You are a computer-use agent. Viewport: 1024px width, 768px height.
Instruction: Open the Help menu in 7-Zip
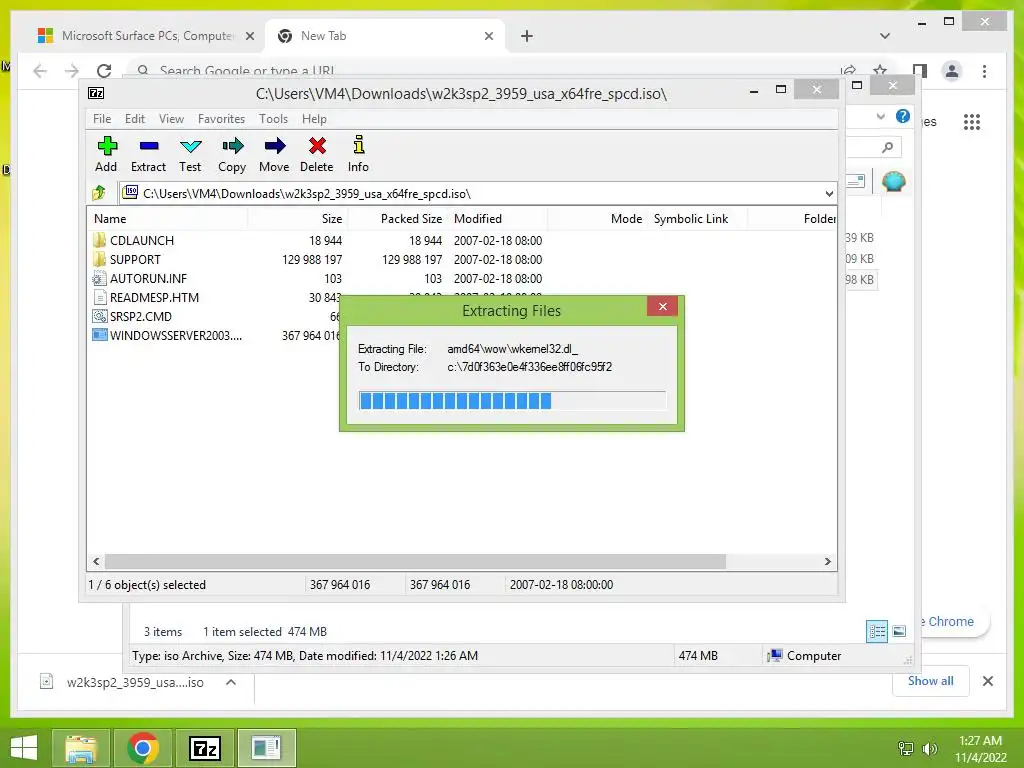point(314,119)
